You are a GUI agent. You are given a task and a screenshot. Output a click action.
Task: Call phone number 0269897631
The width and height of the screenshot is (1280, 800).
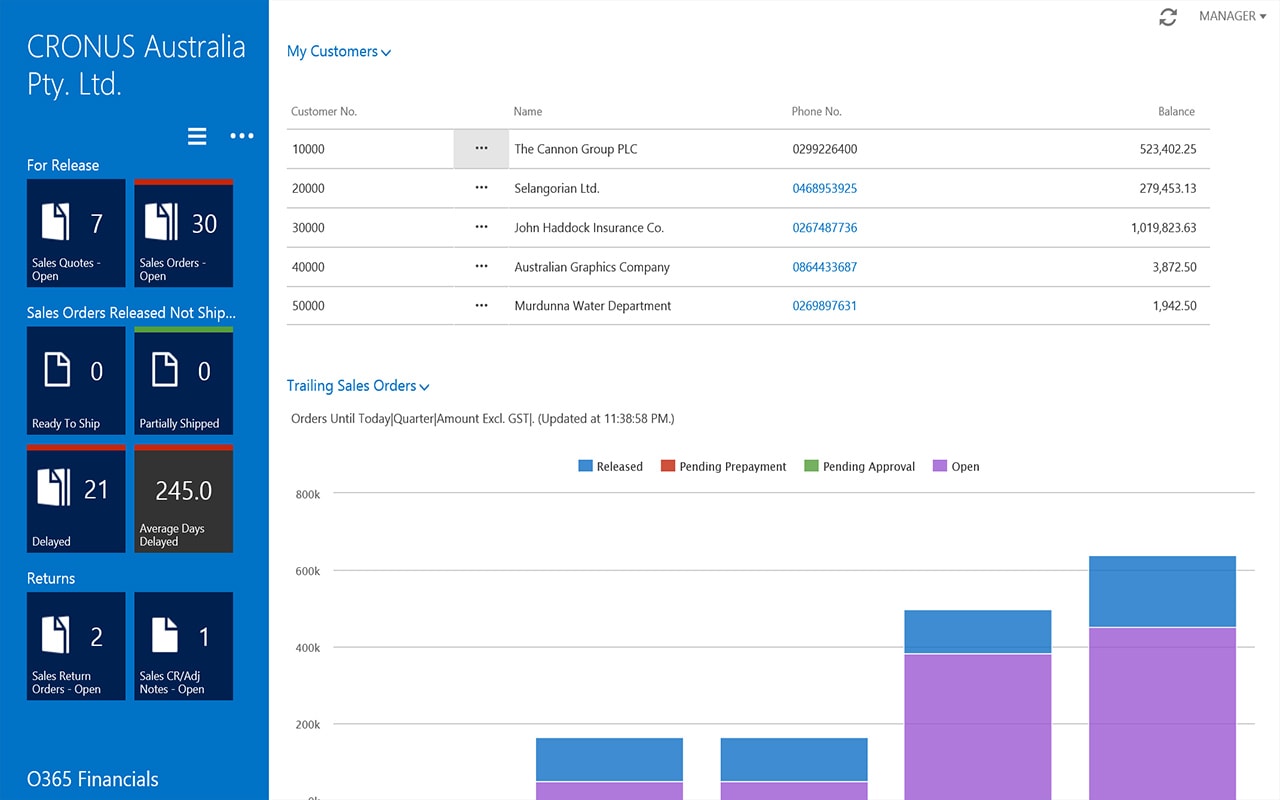point(825,306)
